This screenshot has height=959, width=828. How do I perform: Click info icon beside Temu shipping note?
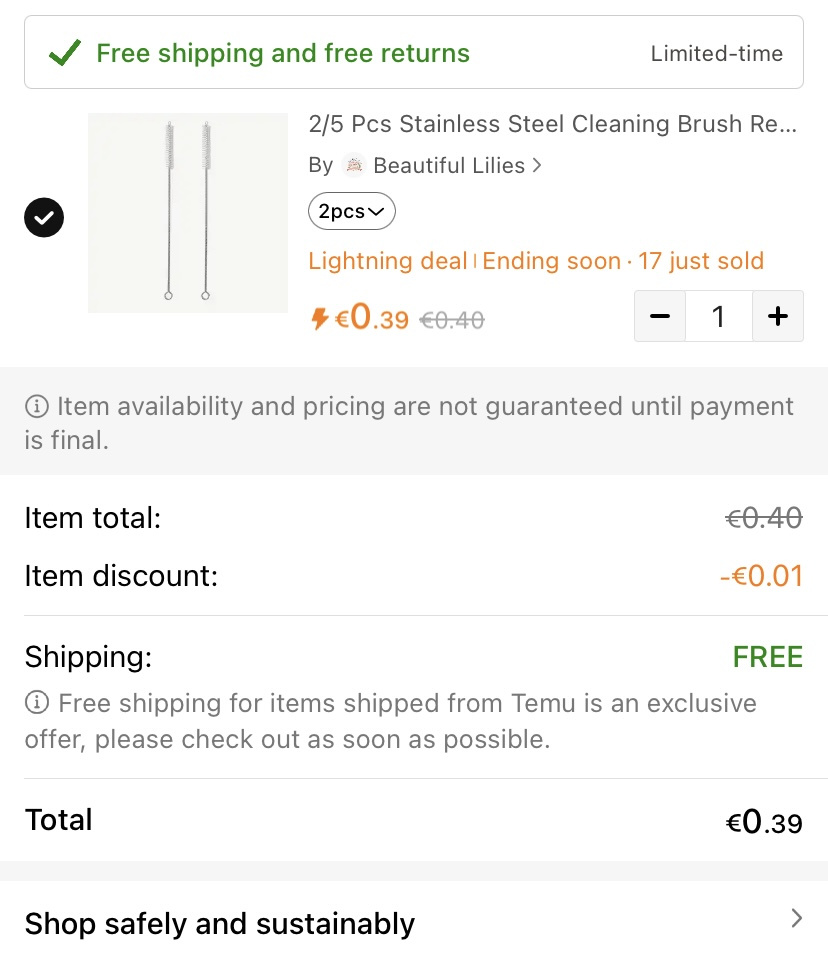coord(37,702)
